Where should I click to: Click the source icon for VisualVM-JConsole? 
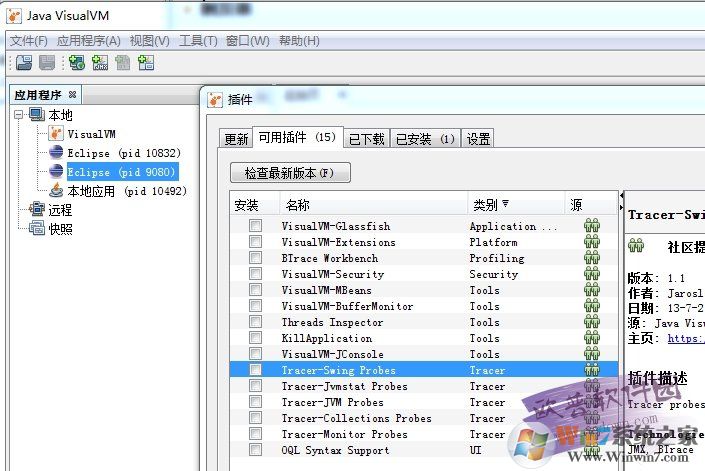click(592, 354)
